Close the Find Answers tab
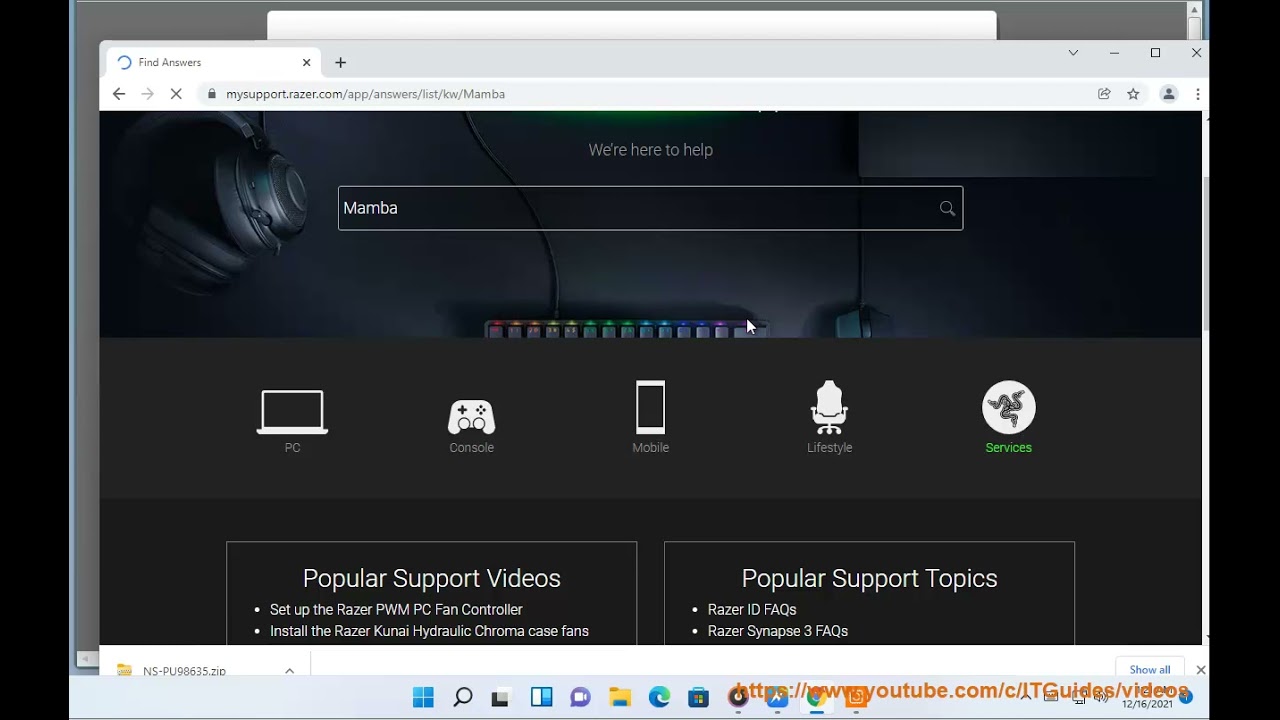Viewport: 1280px width, 720px height. (306, 62)
